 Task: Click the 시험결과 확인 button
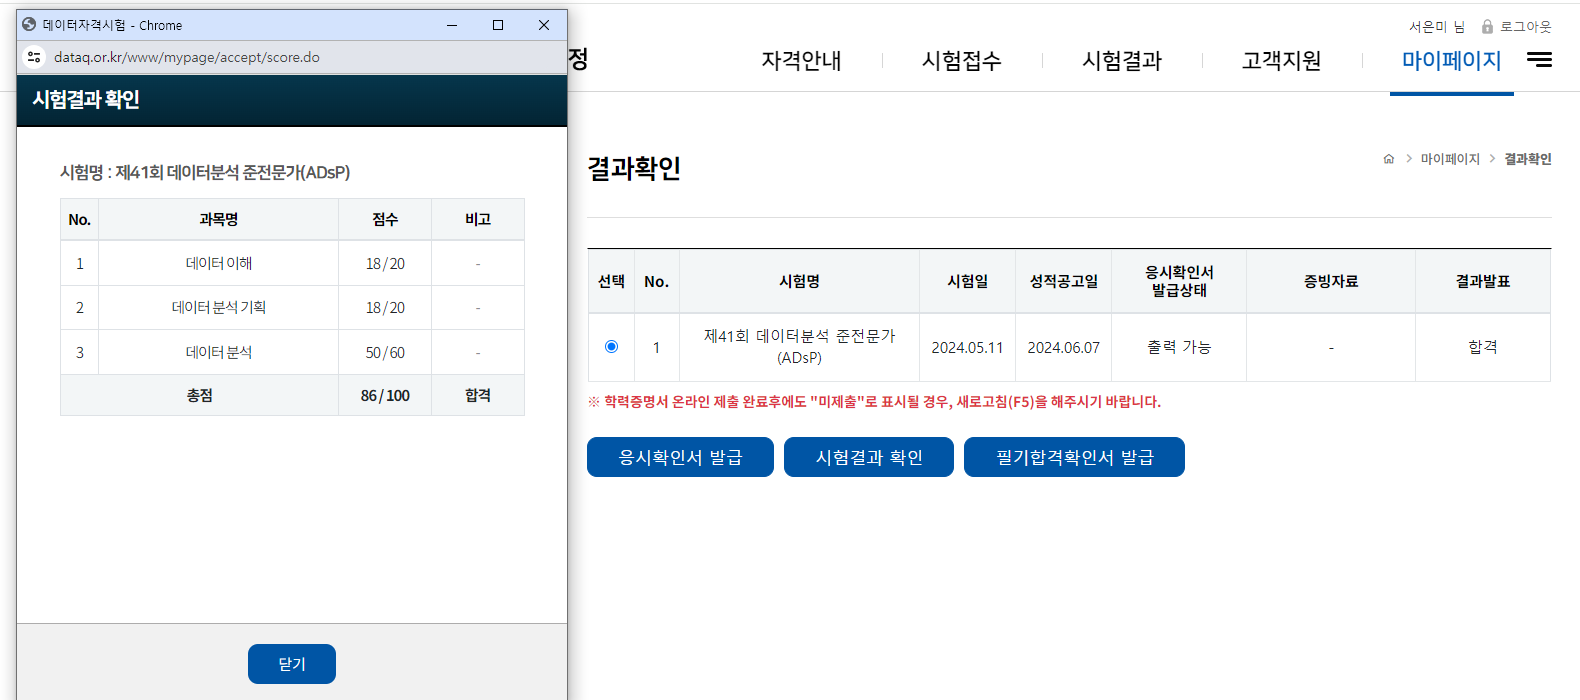[x=868, y=457]
